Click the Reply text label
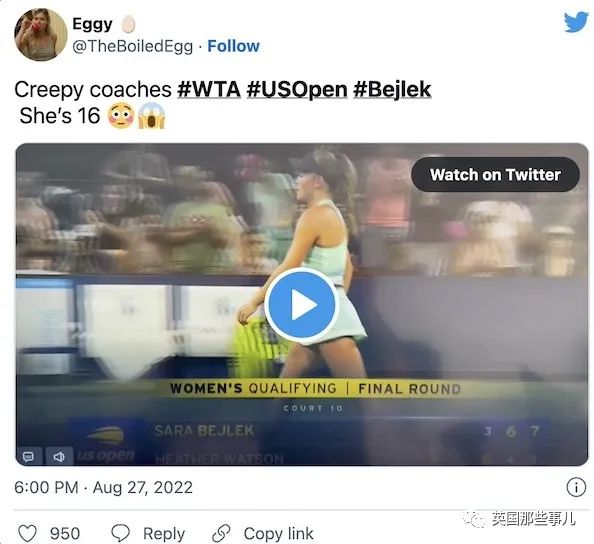 click(164, 533)
